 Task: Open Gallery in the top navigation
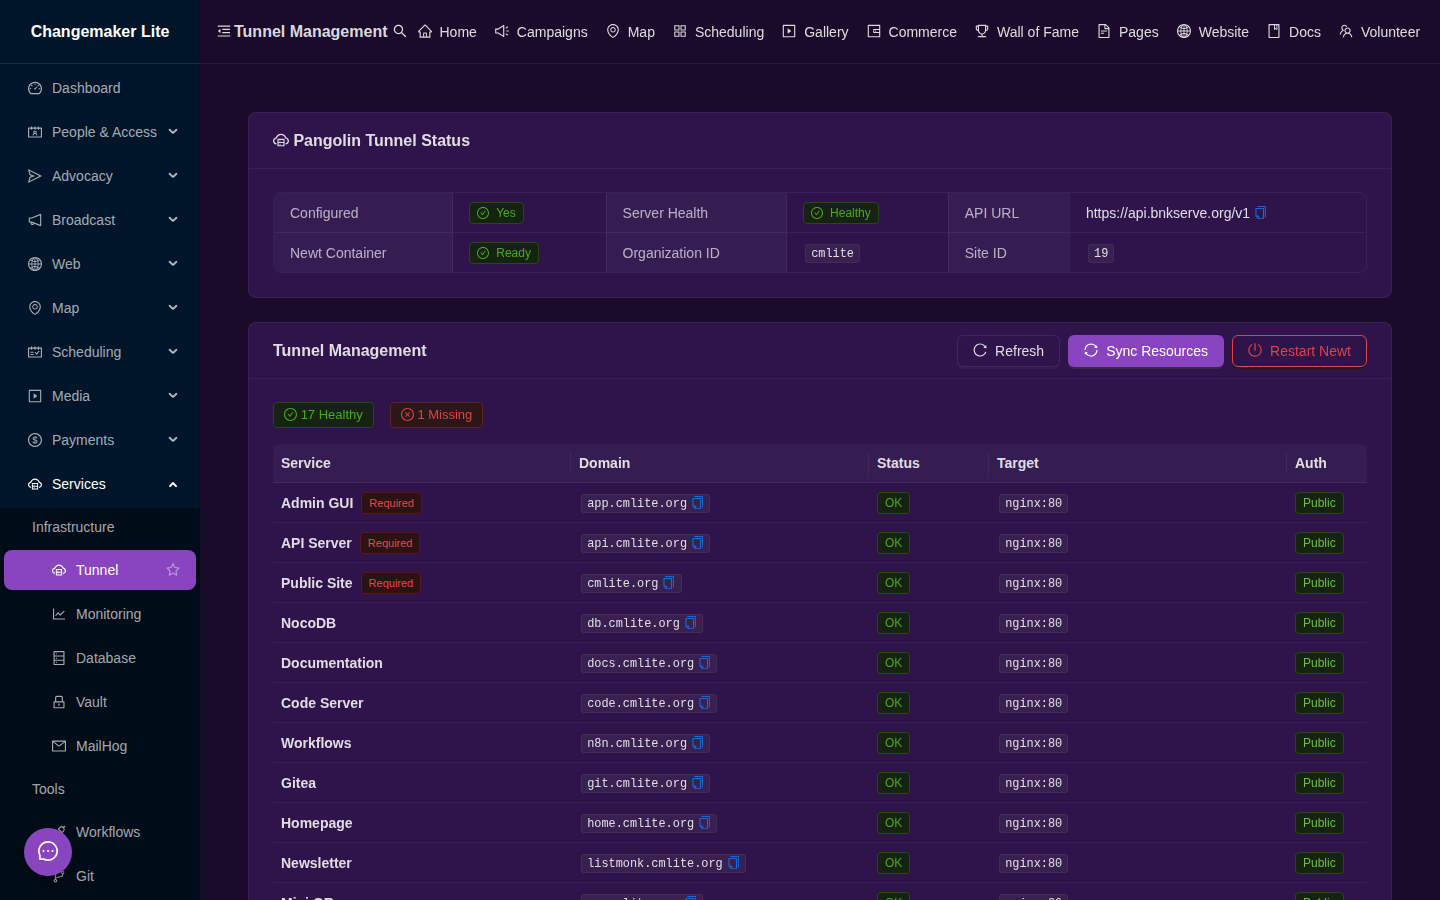815,32
